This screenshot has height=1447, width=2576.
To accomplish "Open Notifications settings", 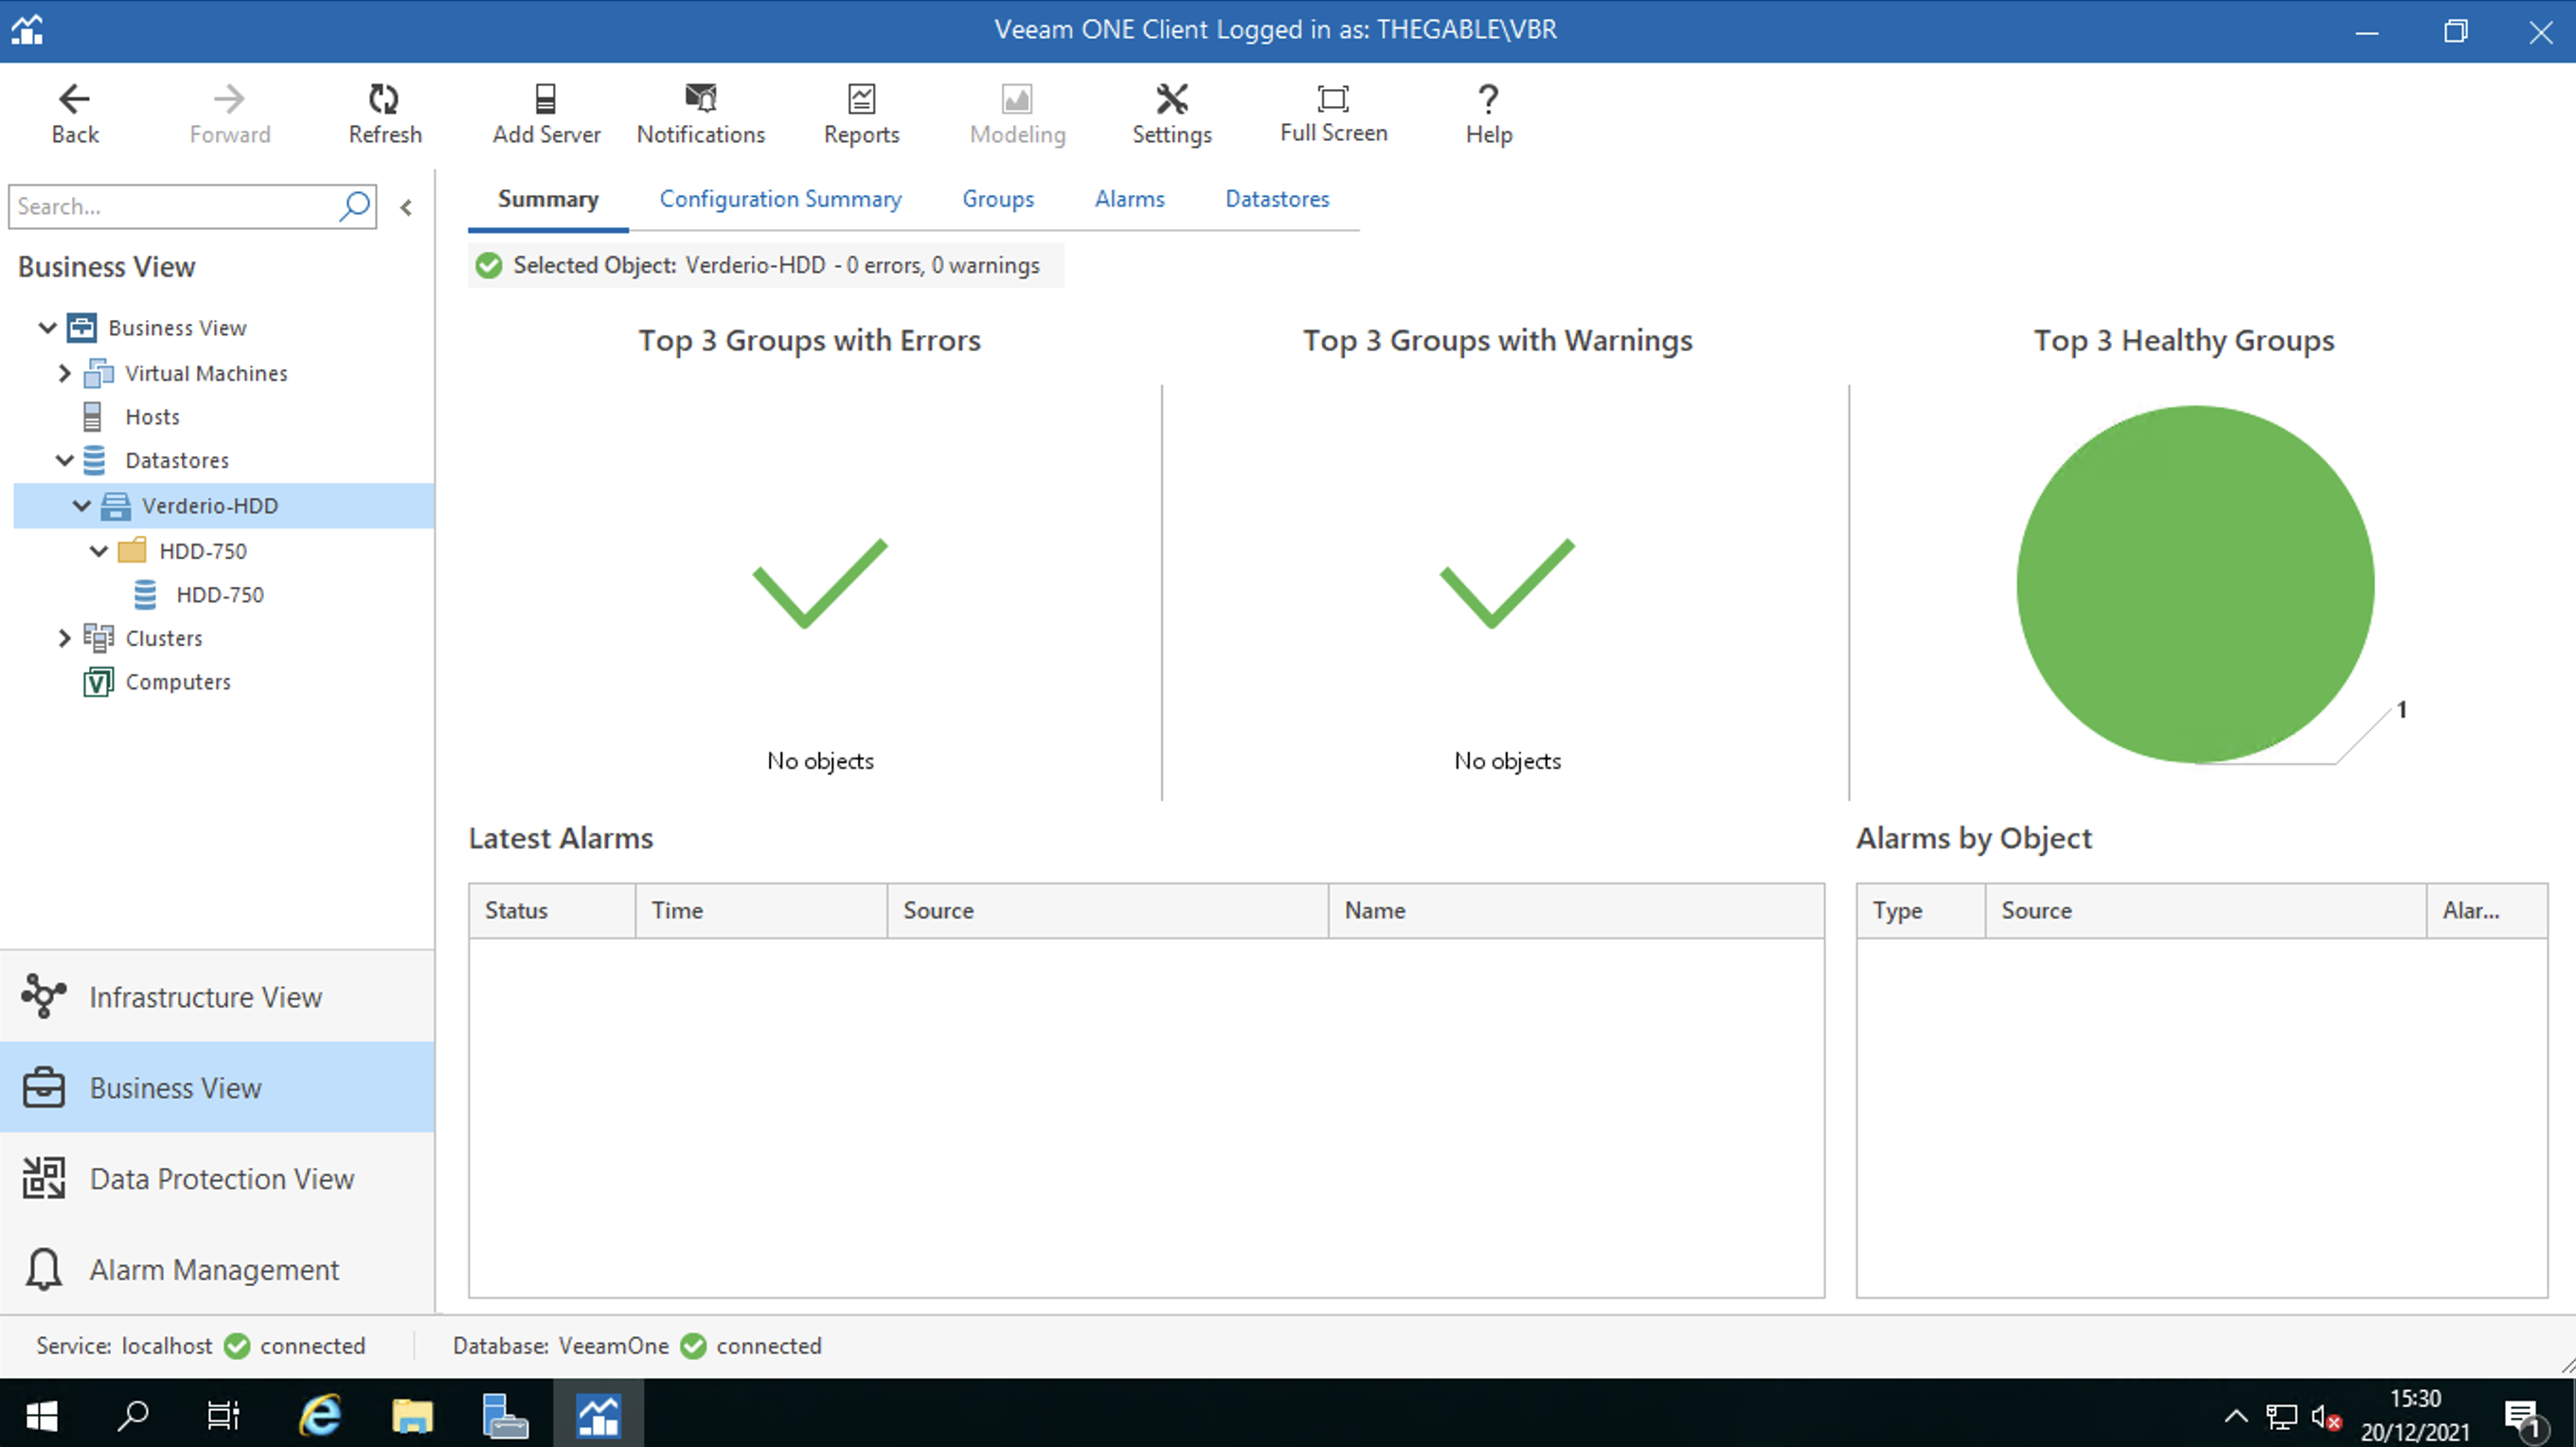I will (x=700, y=114).
